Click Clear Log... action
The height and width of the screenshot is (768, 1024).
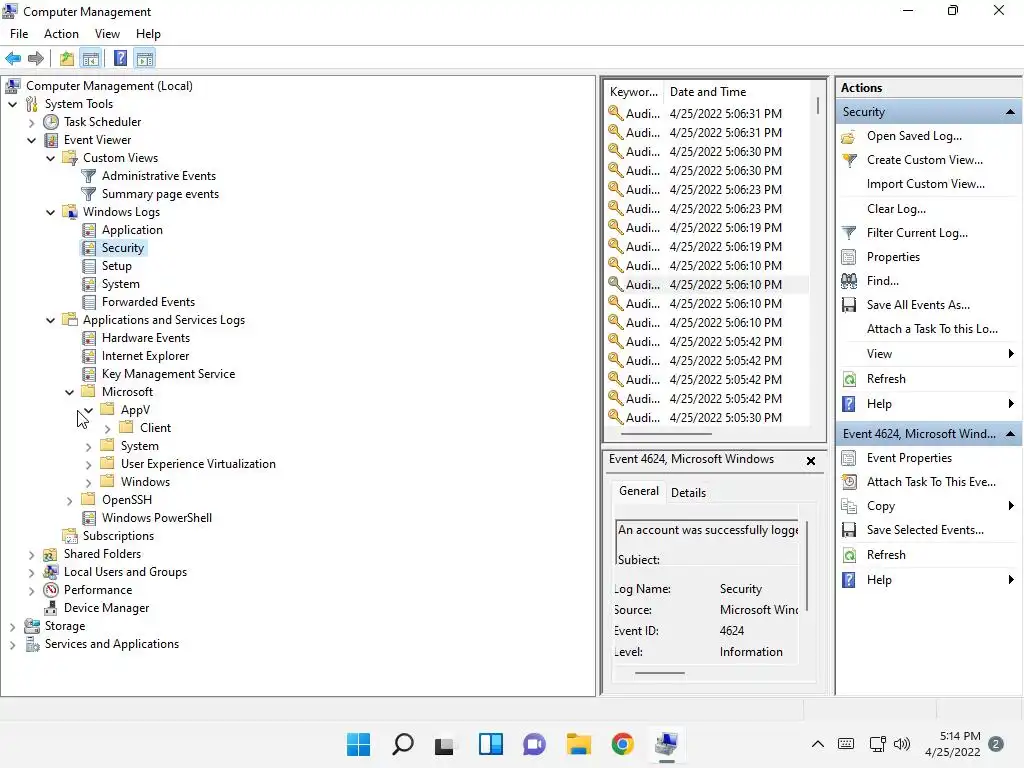pyautogui.click(x=896, y=209)
